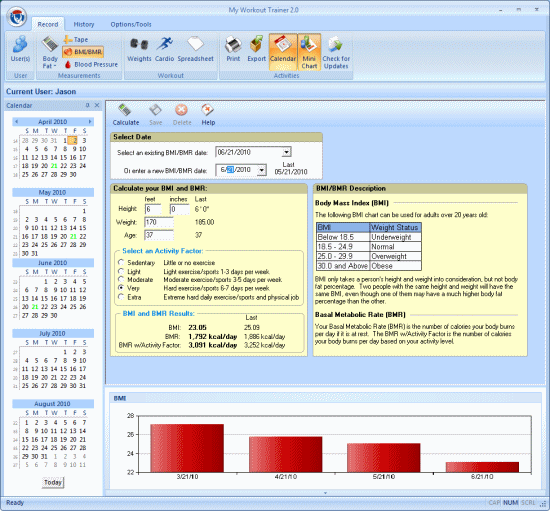This screenshot has height=511, width=550.
Task: Switch to the Options/Tools tab
Action: 131,24
